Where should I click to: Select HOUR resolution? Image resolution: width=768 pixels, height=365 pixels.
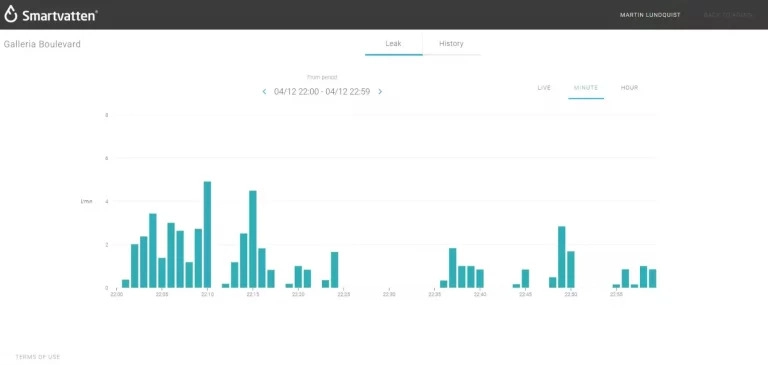point(629,88)
